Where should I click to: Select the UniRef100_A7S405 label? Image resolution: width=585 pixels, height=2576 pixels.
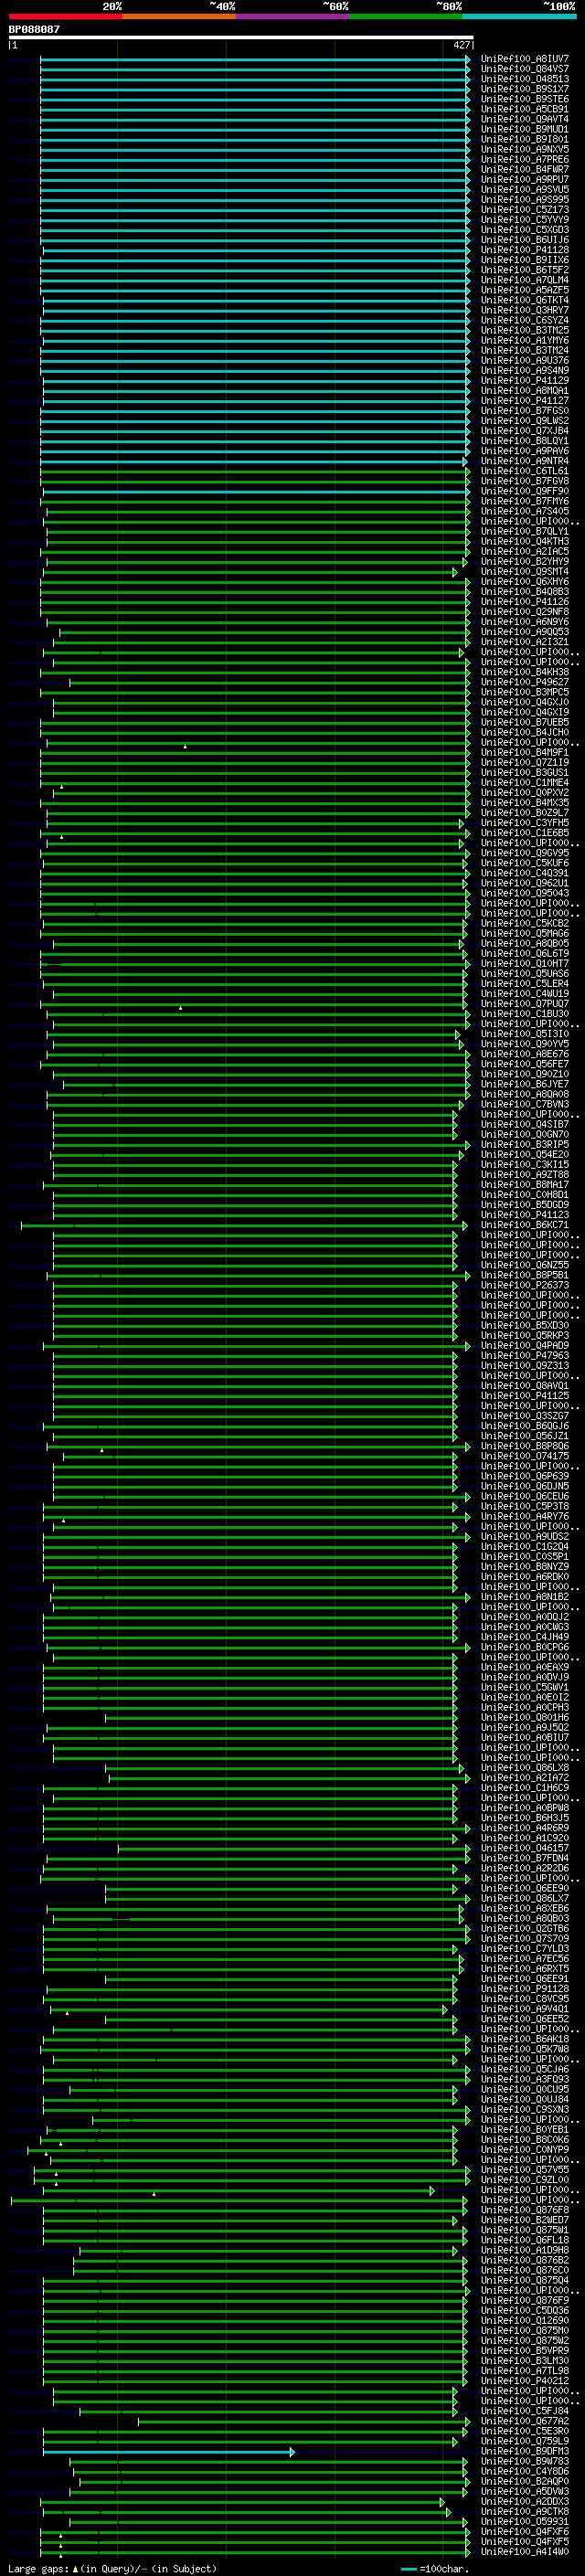[x=524, y=511]
